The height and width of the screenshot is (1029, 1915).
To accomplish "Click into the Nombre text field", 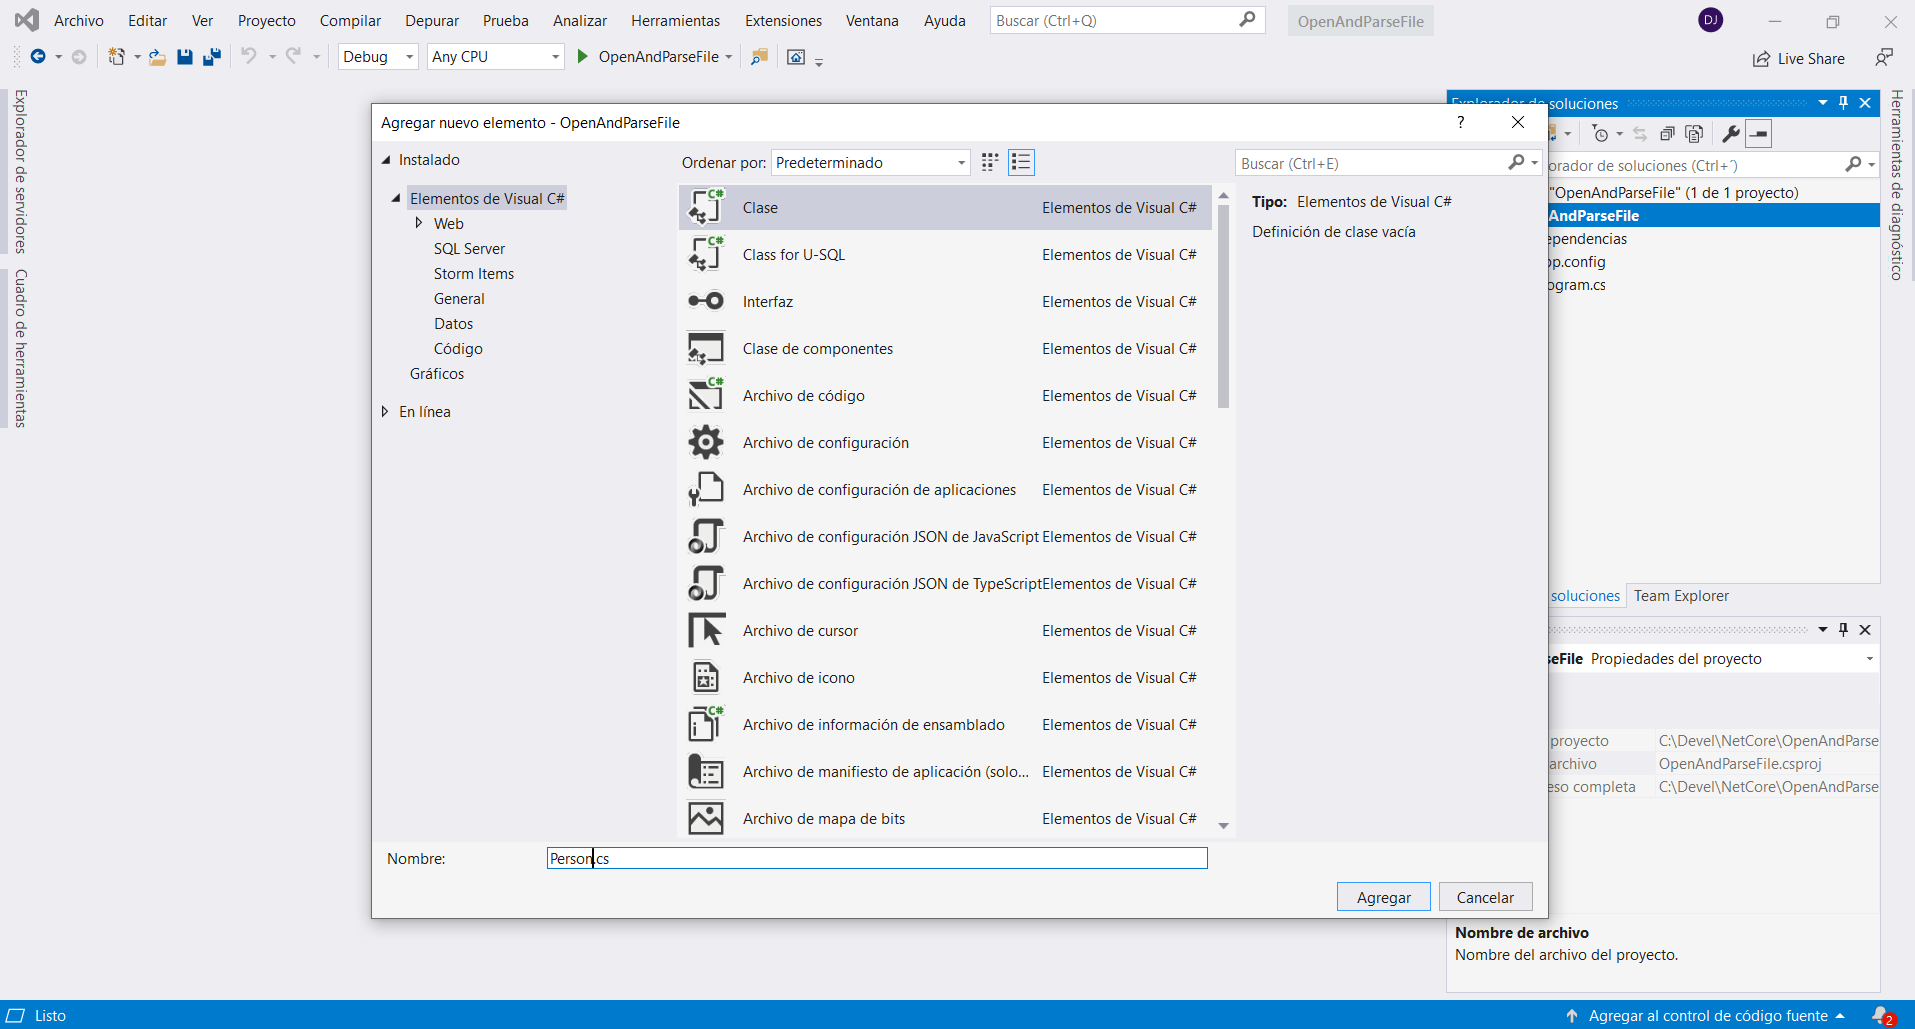I will coord(876,858).
